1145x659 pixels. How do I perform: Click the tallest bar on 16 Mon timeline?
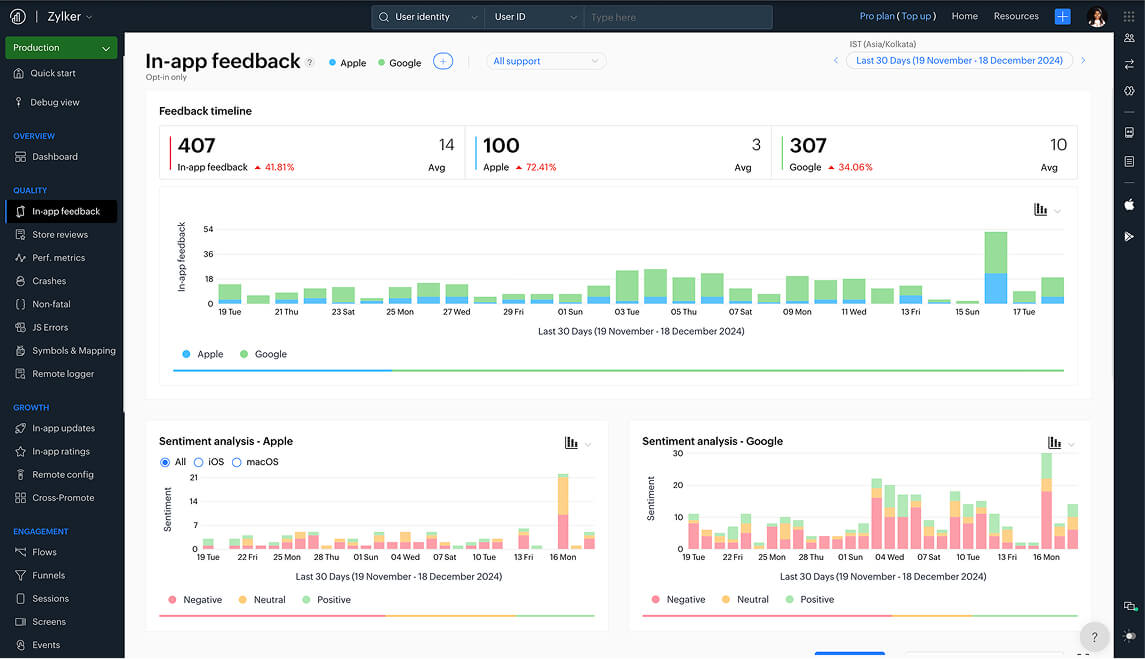(995, 267)
